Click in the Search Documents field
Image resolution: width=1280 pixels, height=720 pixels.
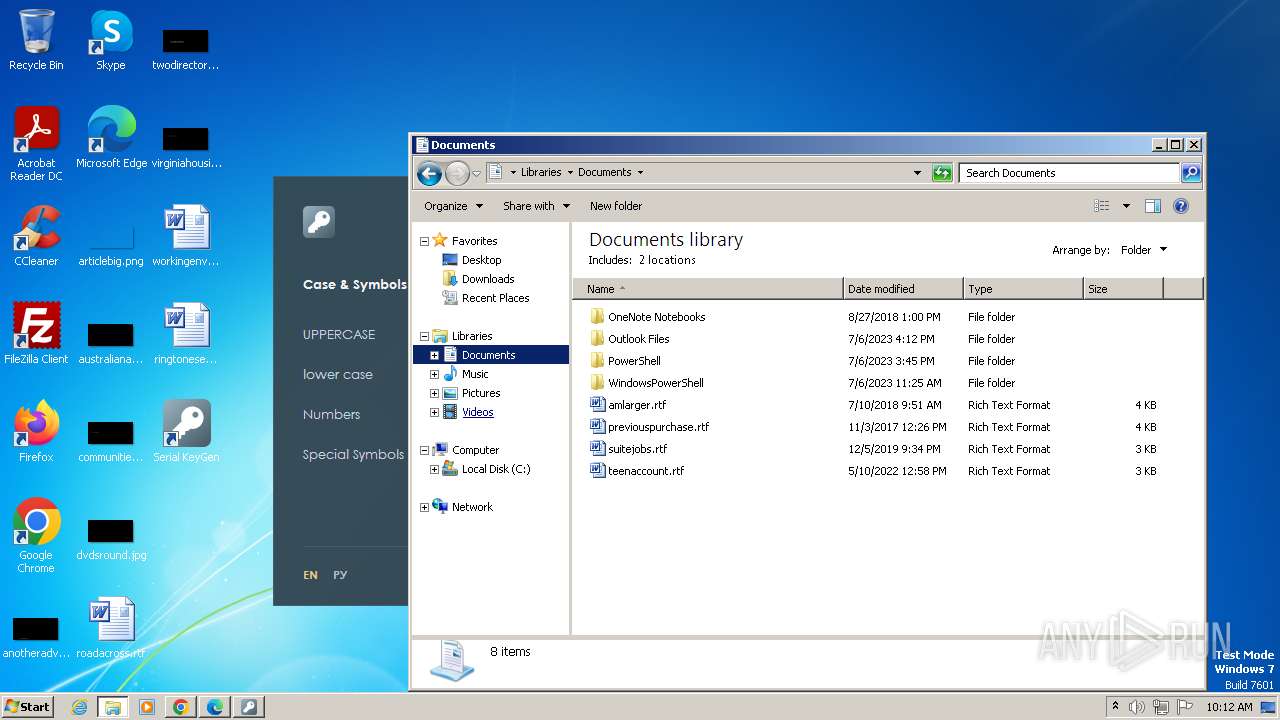[1068, 173]
